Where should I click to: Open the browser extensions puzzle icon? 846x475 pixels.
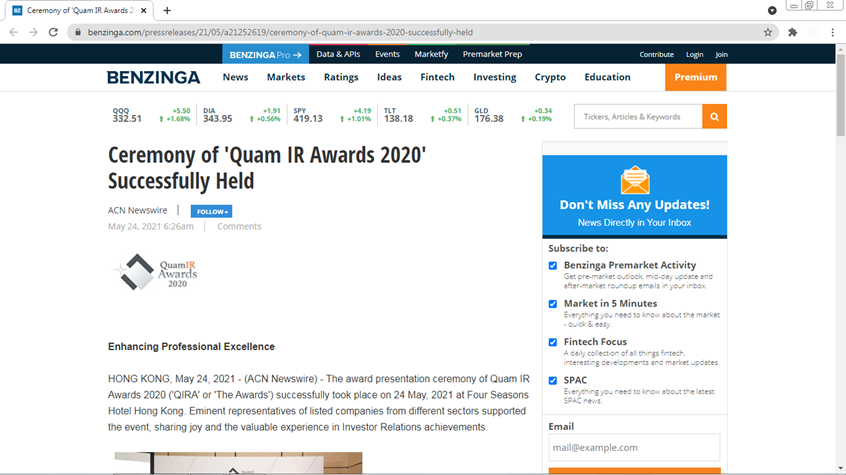793,32
